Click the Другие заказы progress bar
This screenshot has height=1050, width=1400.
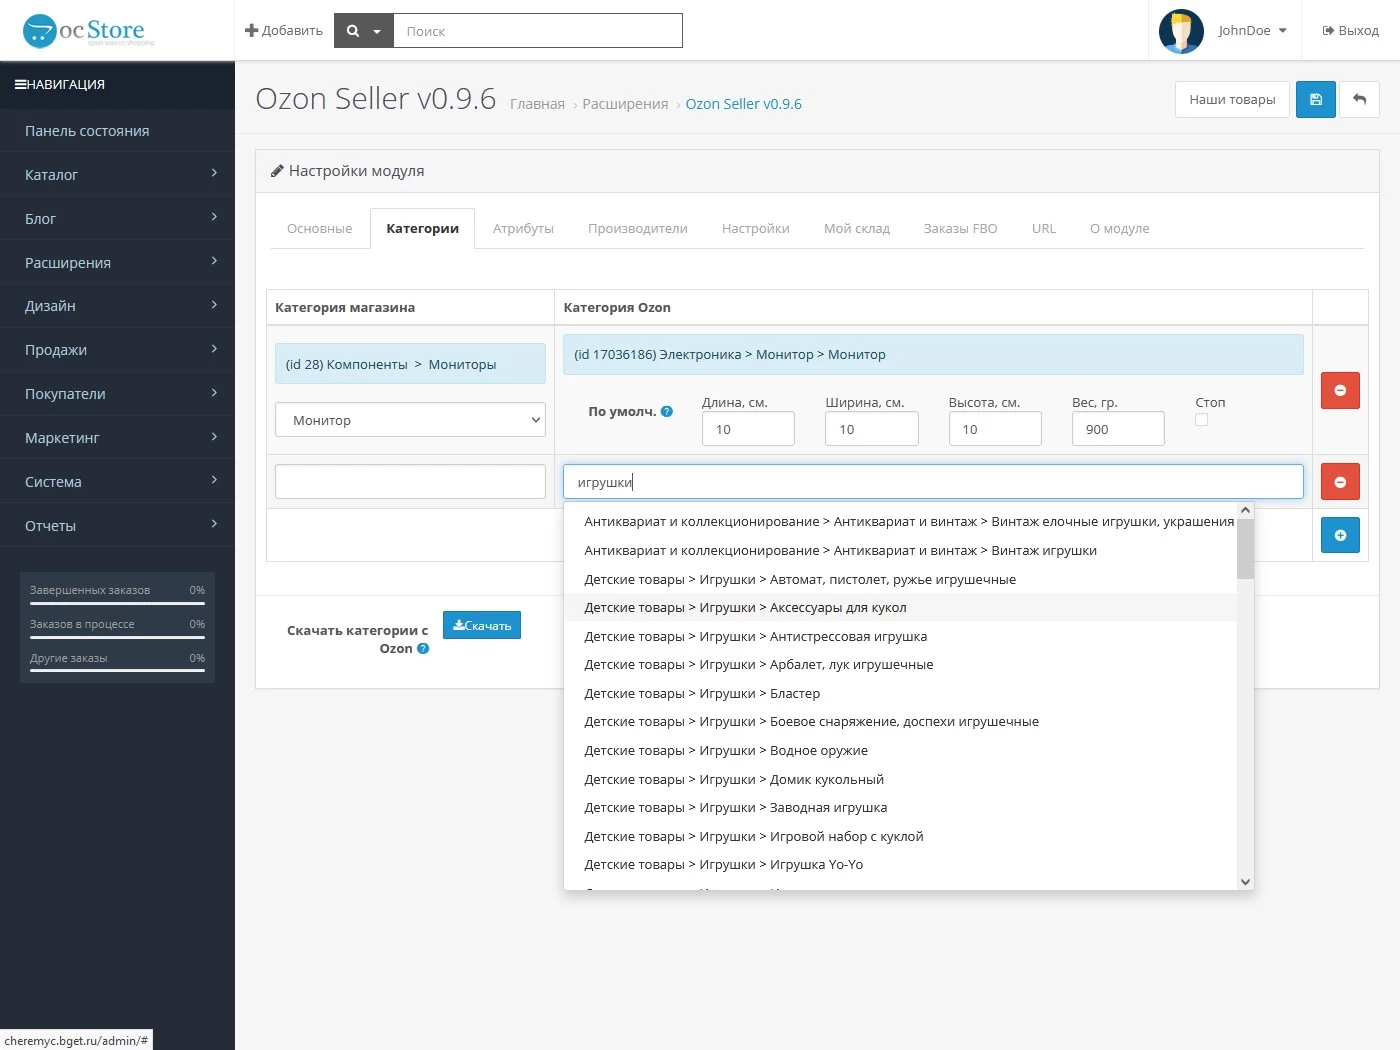(117, 670)
